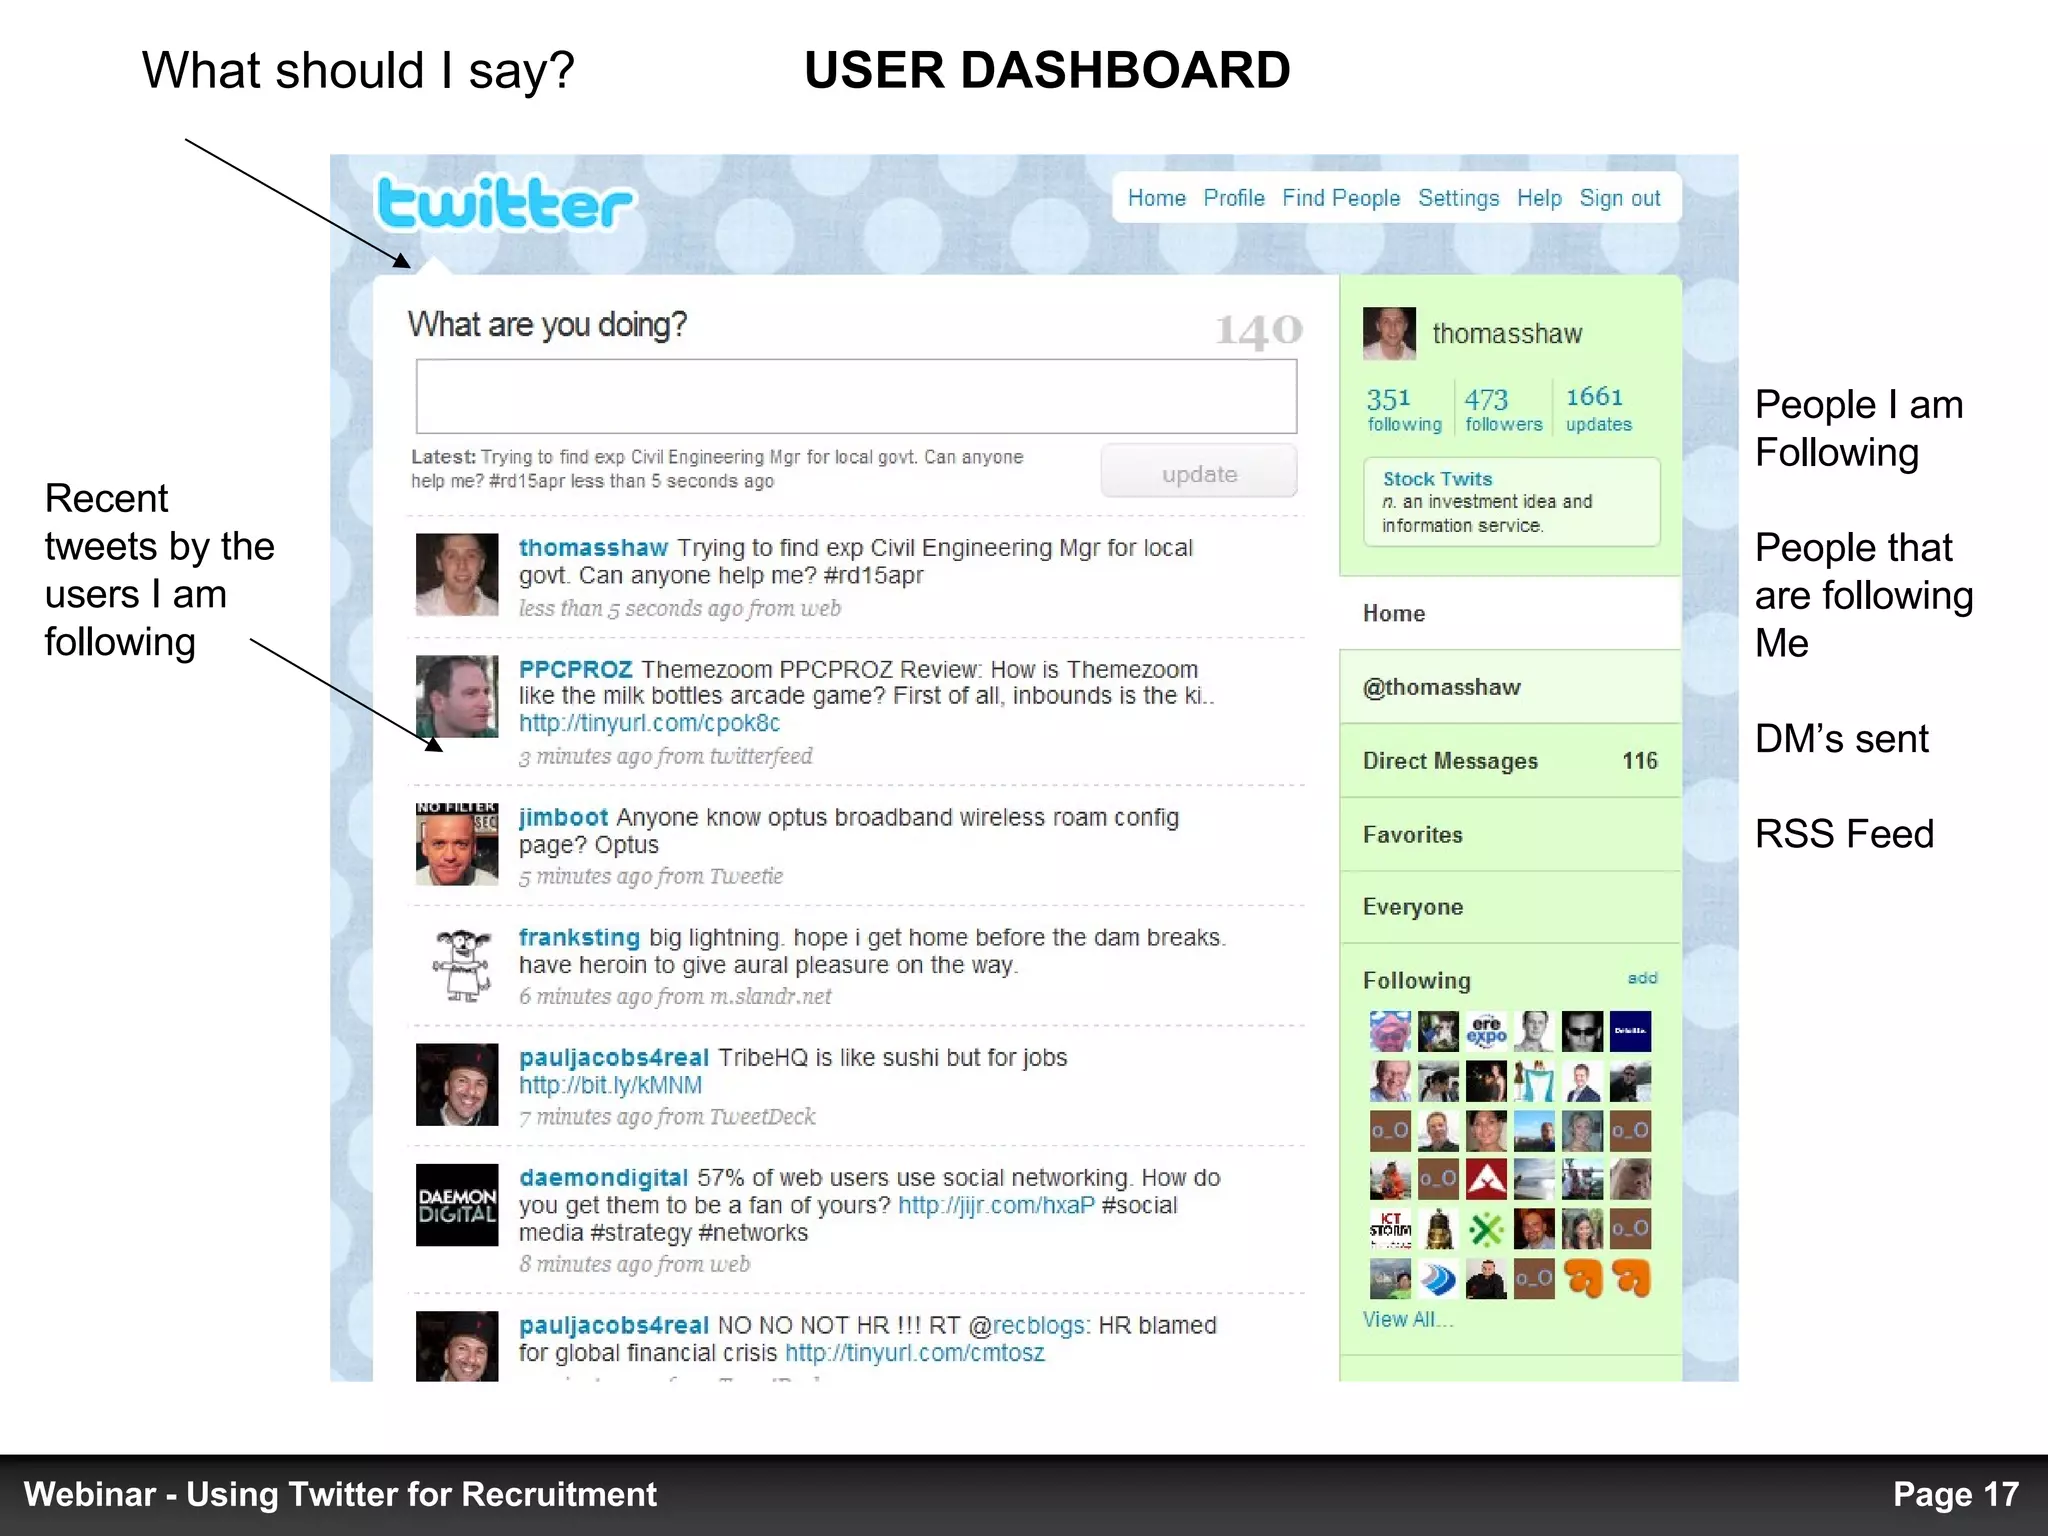The image size is (2048, 1536).
Task: Open Direct Messages tab
Action: pos(1510,761)
